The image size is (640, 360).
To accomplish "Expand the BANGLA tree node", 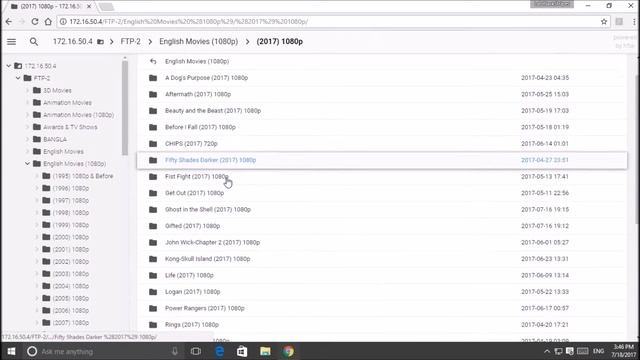I will pyautogui.click(x=27, y=139).
